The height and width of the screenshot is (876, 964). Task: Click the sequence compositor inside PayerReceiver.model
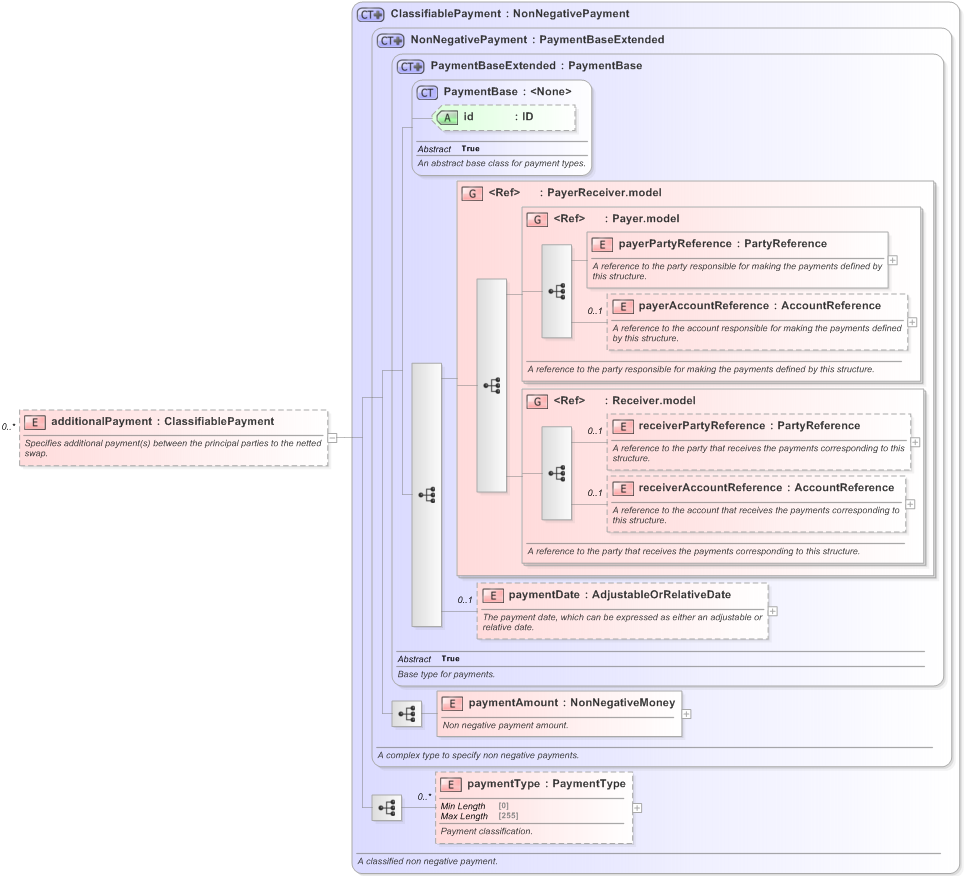492,385
